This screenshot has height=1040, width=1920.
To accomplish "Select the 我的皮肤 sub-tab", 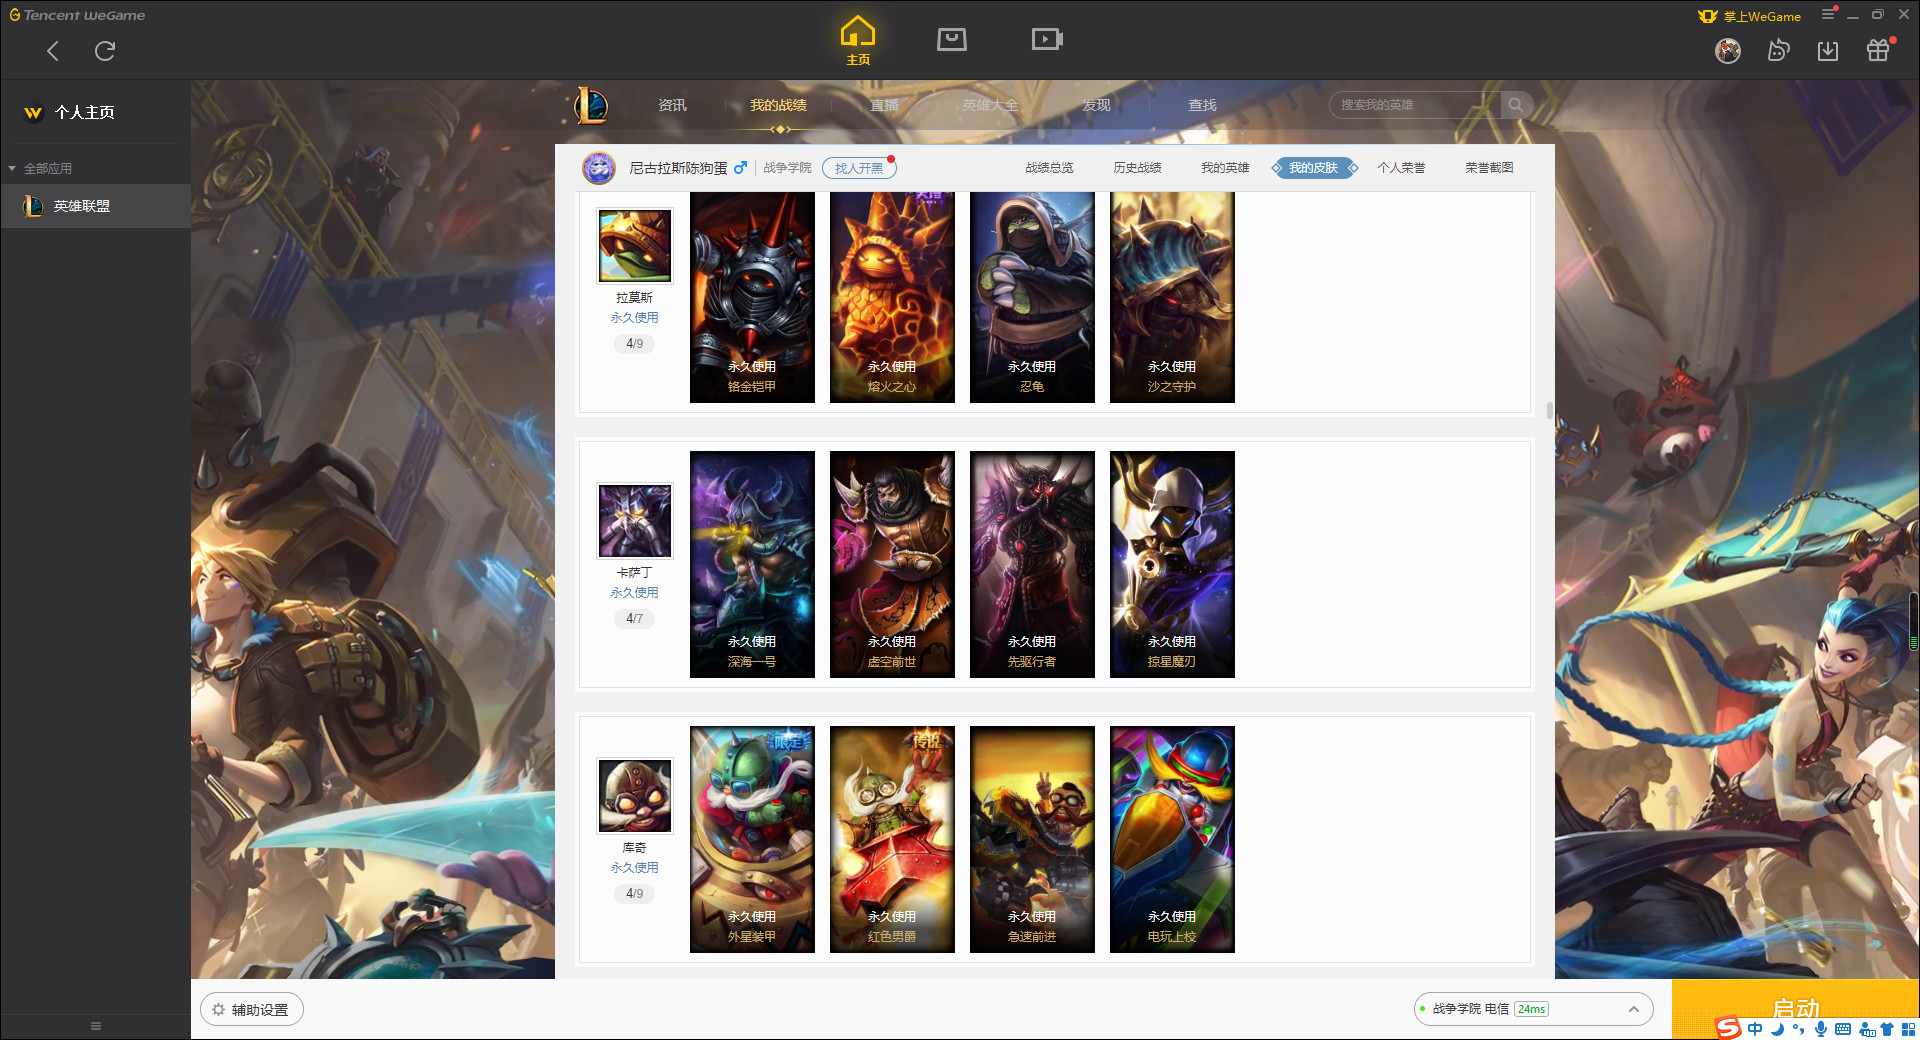I will (1313, 168).
